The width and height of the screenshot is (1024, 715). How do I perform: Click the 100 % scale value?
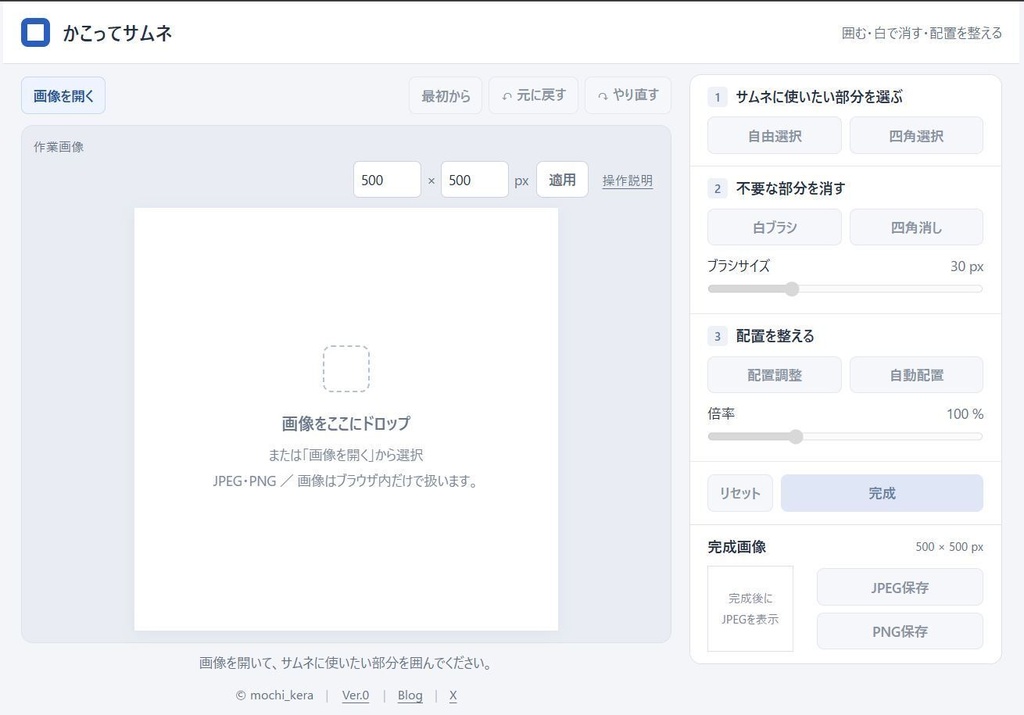tap(965, 414)
